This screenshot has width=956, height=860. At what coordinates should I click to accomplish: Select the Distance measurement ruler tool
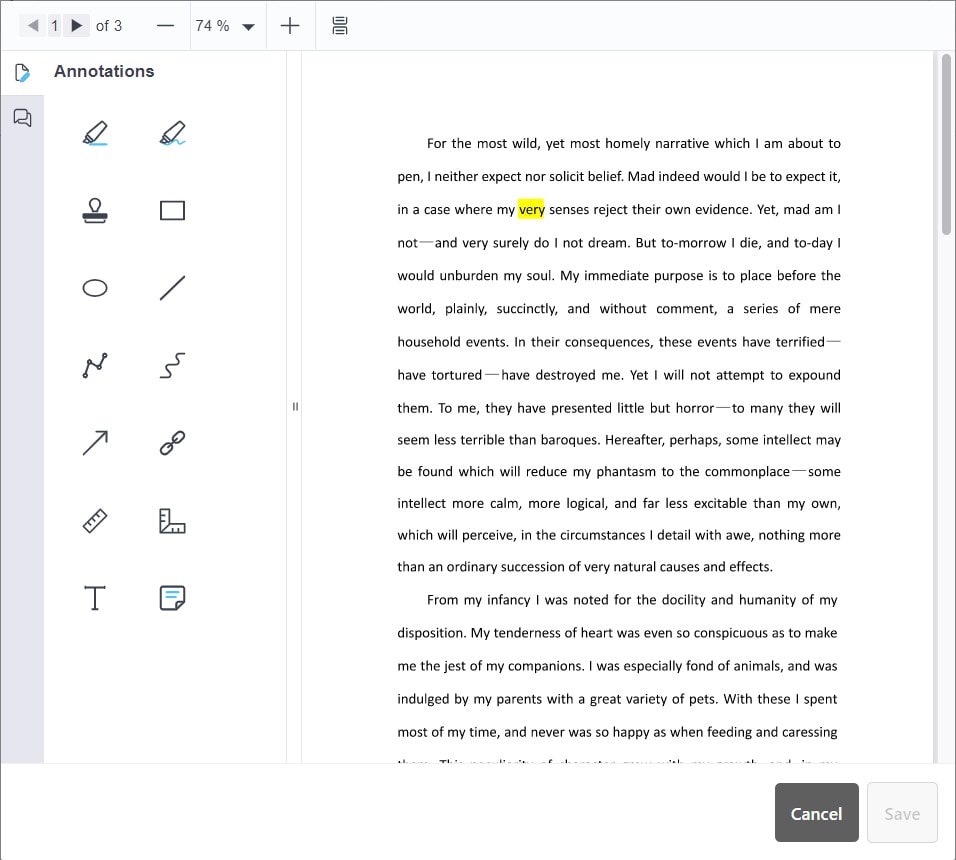(x=94, y=520)
